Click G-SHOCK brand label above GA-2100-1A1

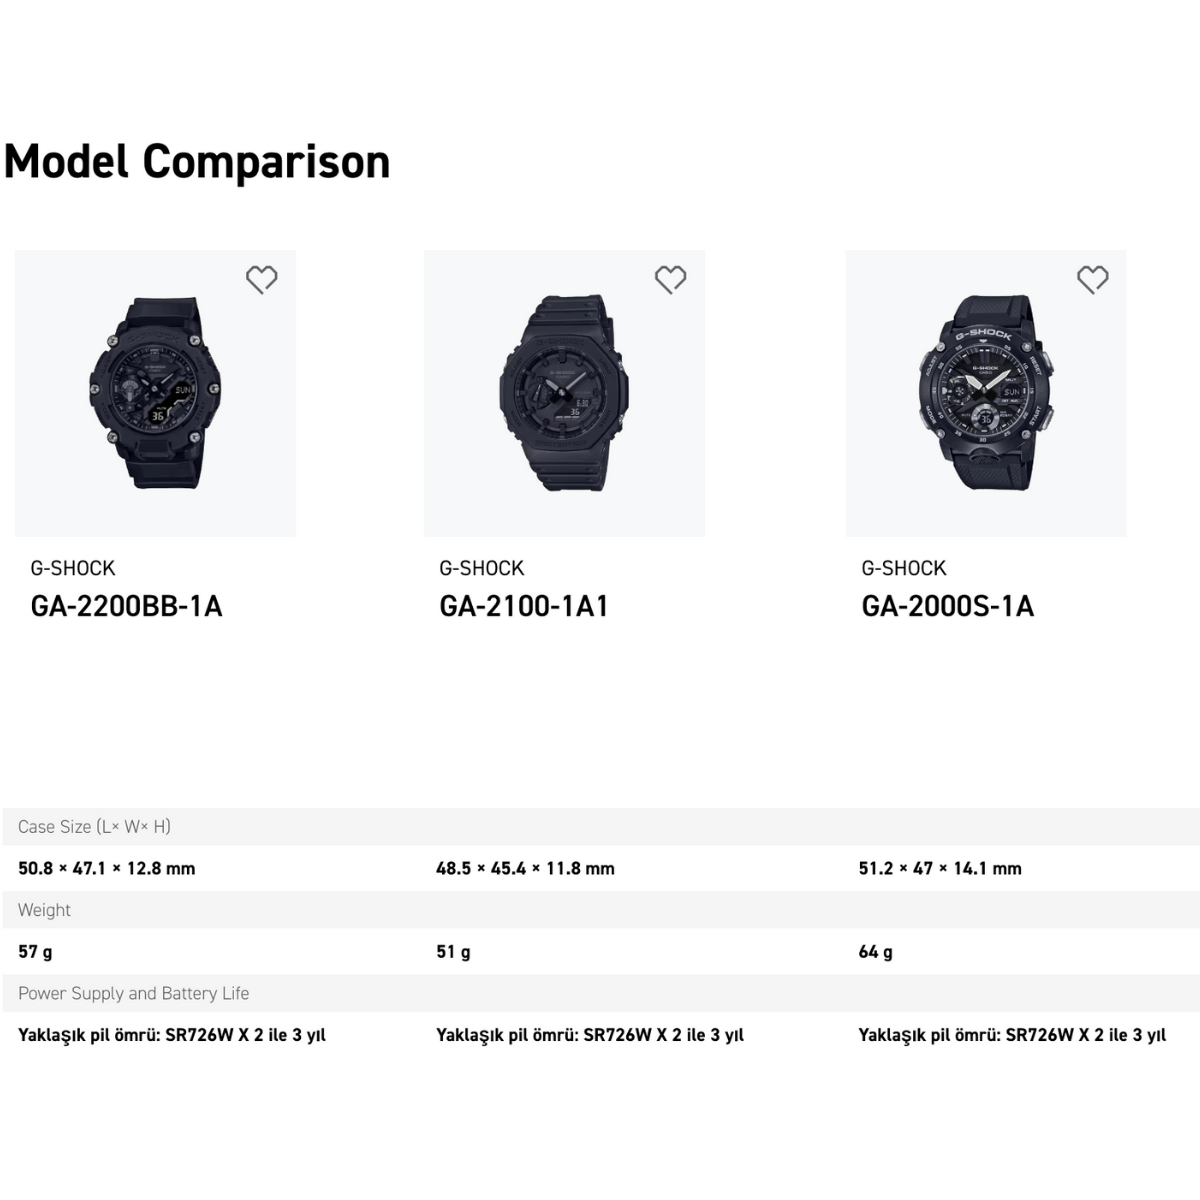click(481, 568)
